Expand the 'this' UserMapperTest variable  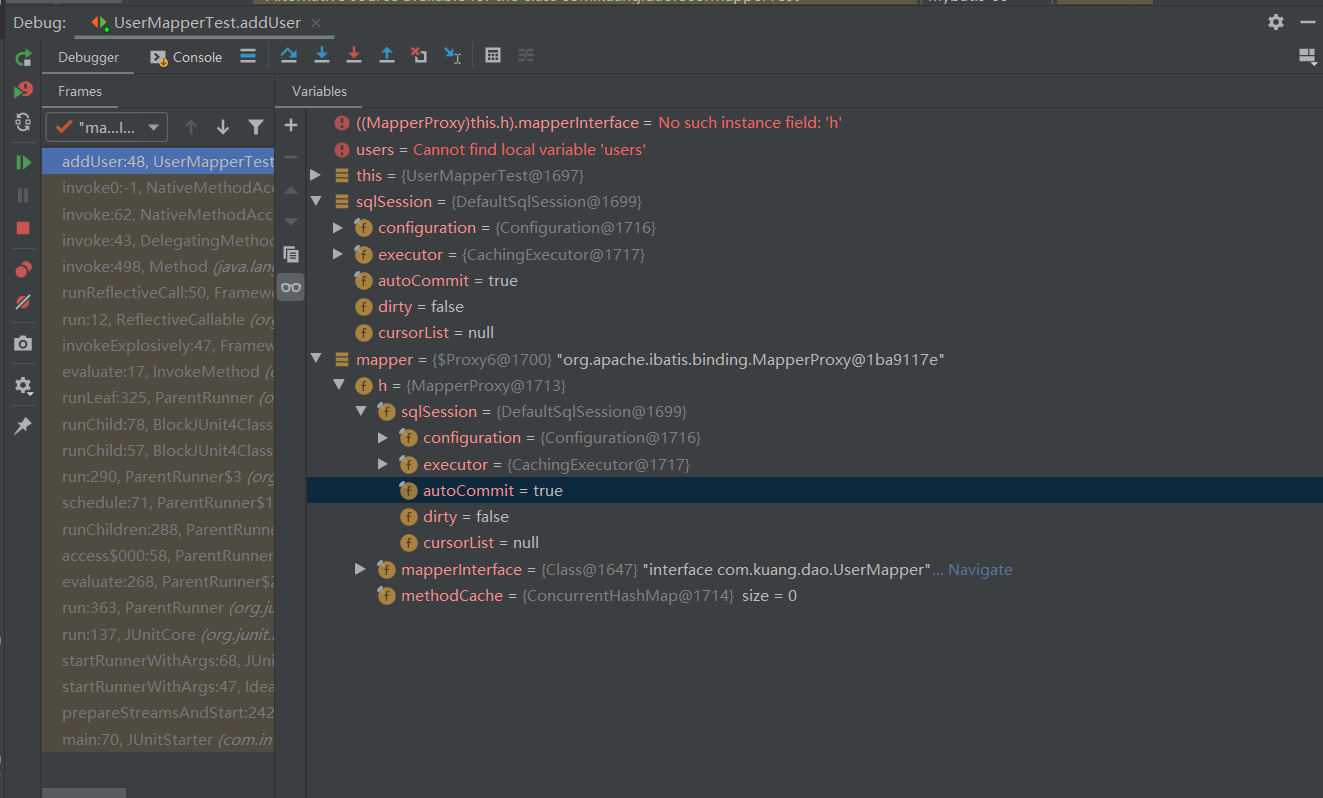(316, 175)
